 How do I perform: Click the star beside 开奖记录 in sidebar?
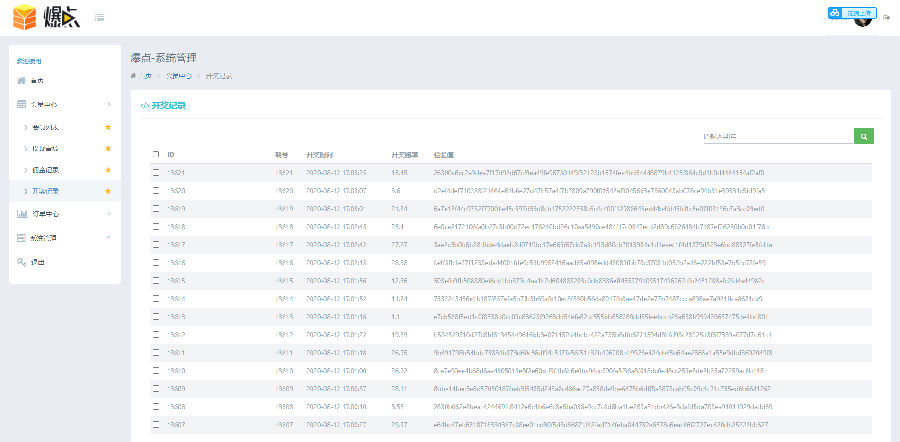coord(108,191)
